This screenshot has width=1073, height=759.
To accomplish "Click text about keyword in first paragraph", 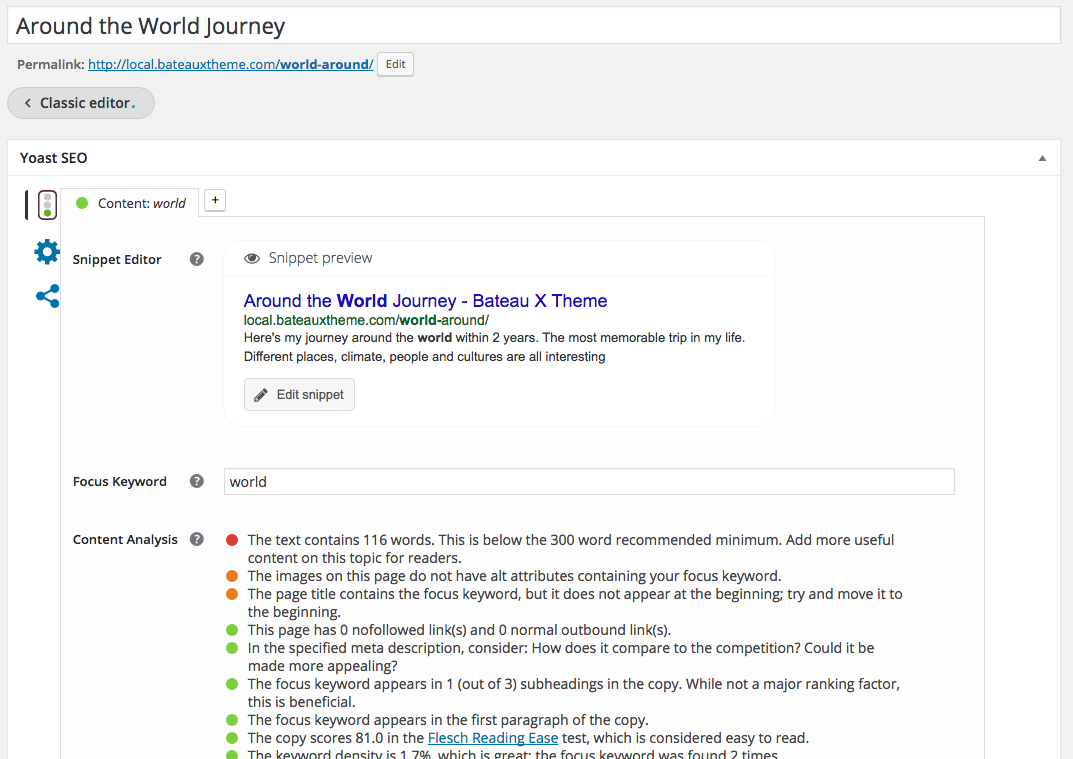I will (x=448, y=720).
